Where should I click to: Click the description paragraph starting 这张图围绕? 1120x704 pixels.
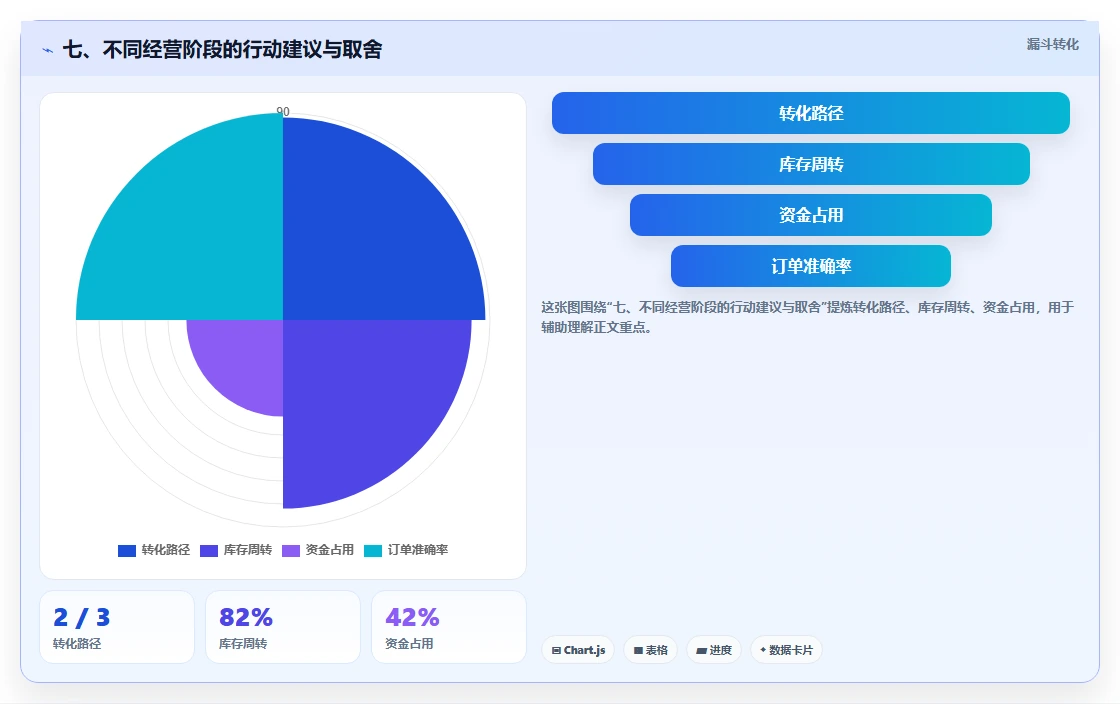(807, 317)
